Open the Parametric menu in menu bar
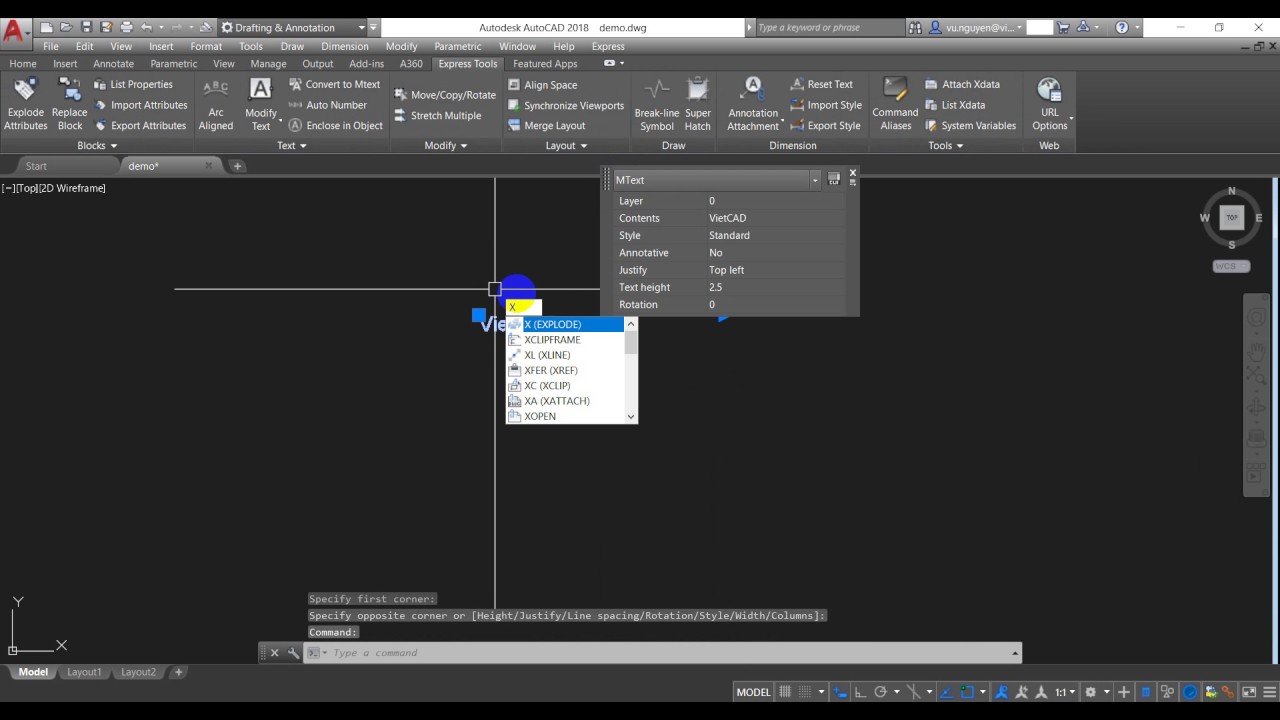 point(458,46)
